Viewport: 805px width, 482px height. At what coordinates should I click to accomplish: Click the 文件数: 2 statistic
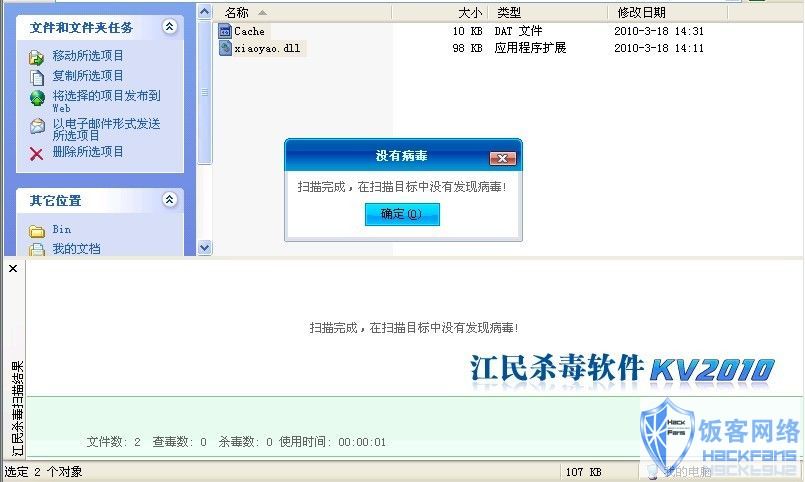pos(113,442)
